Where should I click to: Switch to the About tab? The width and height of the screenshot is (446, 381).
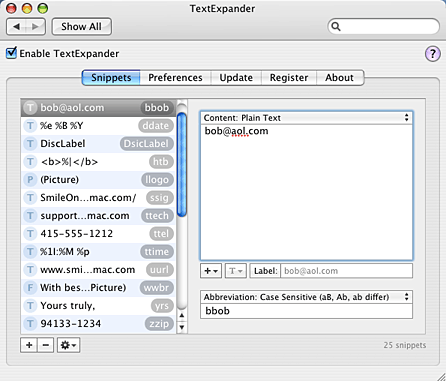click(x=339, y=78)
